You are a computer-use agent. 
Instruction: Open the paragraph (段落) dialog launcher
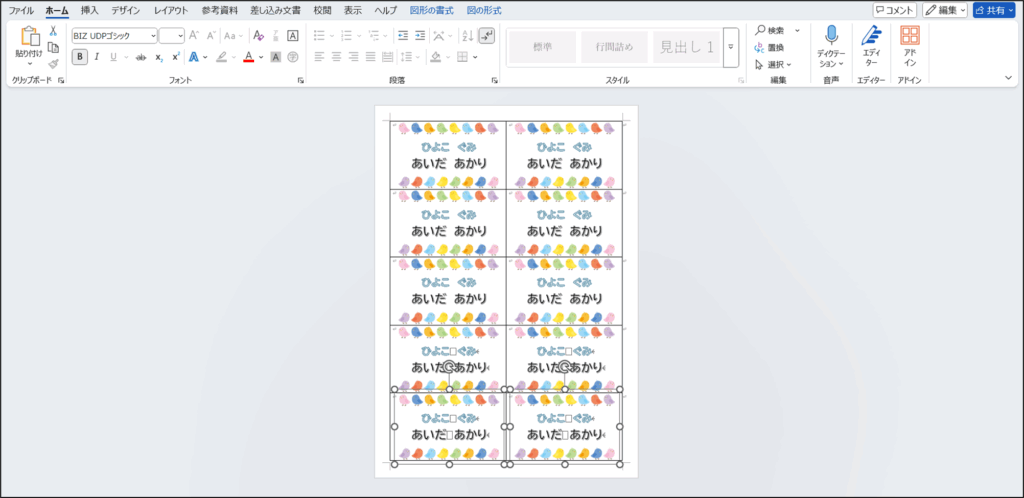pos(494,81)
